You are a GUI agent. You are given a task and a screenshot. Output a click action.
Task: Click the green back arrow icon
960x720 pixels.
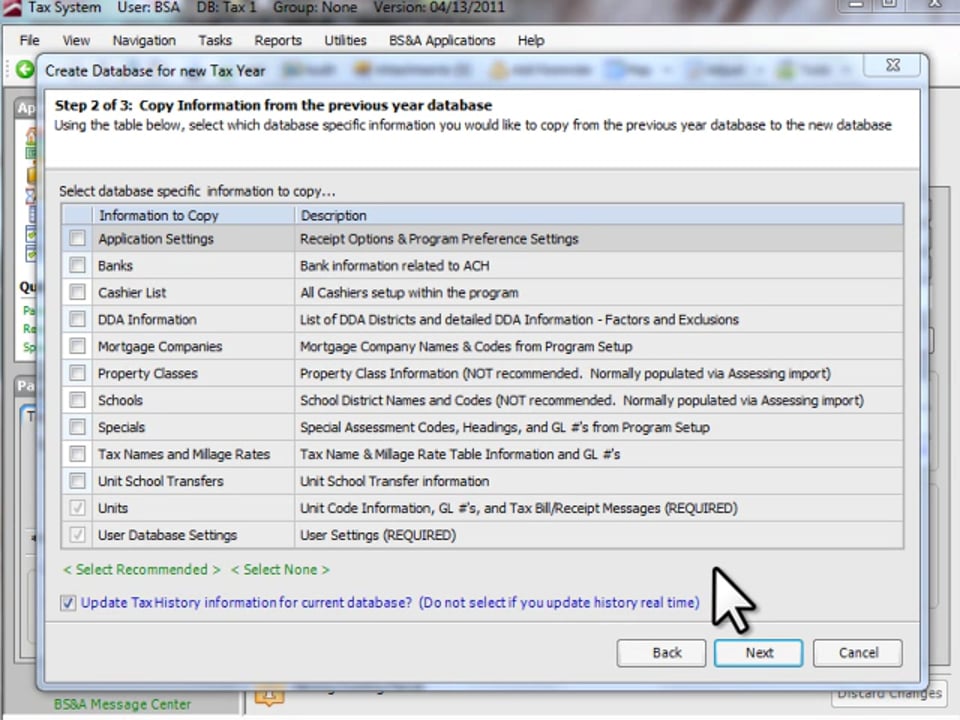(x=25, y=69)
